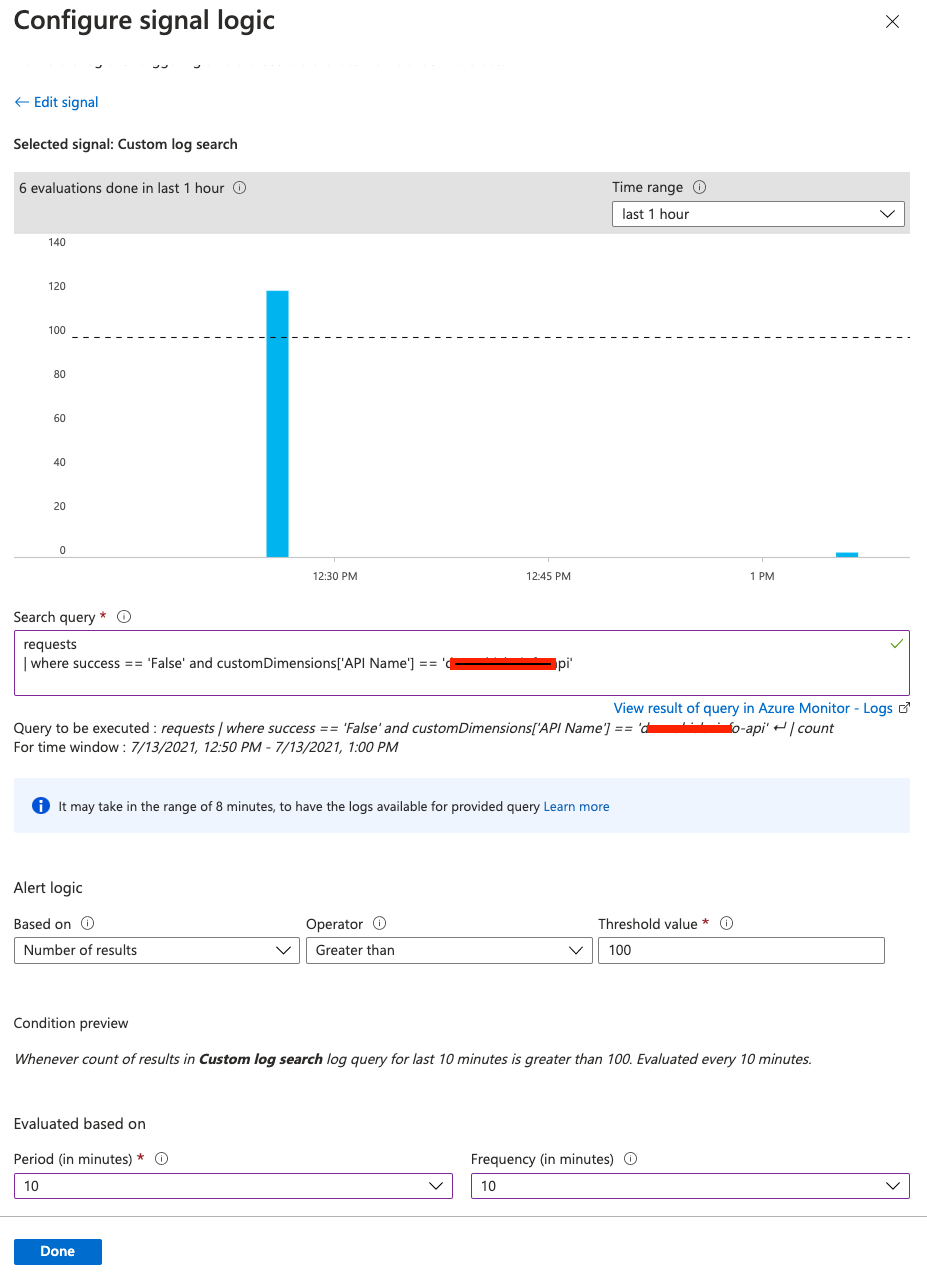This screenshot has width=927, height=1280.
Task: Click inside the Search query text box
Action: [x=462, y=662]
